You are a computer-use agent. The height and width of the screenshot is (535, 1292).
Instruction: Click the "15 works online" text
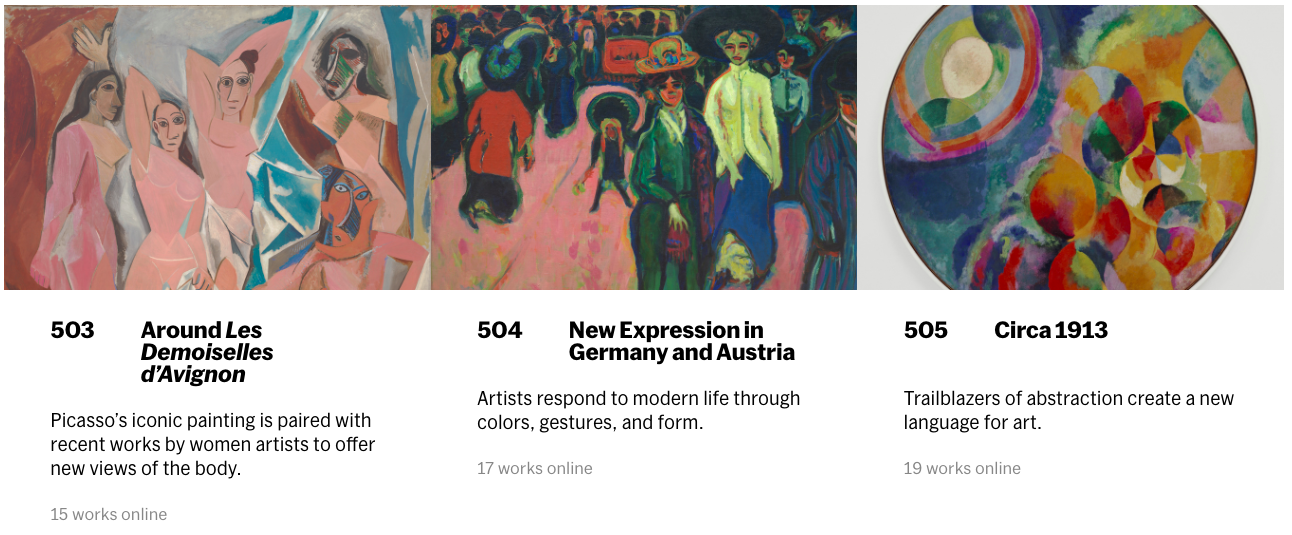(x=109, y=514)
